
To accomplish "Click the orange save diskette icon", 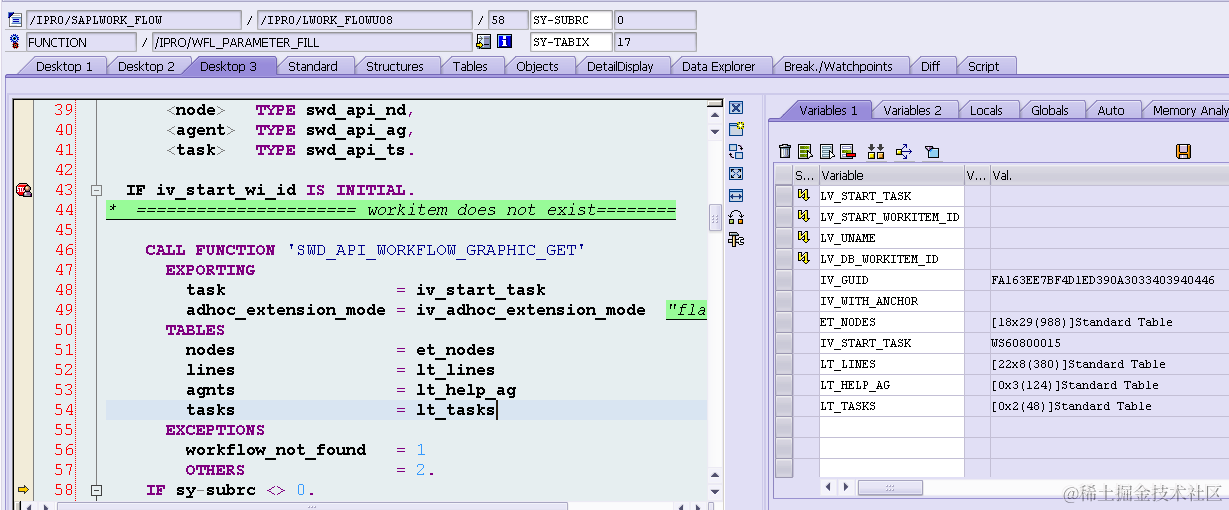I will [1184, 151].
